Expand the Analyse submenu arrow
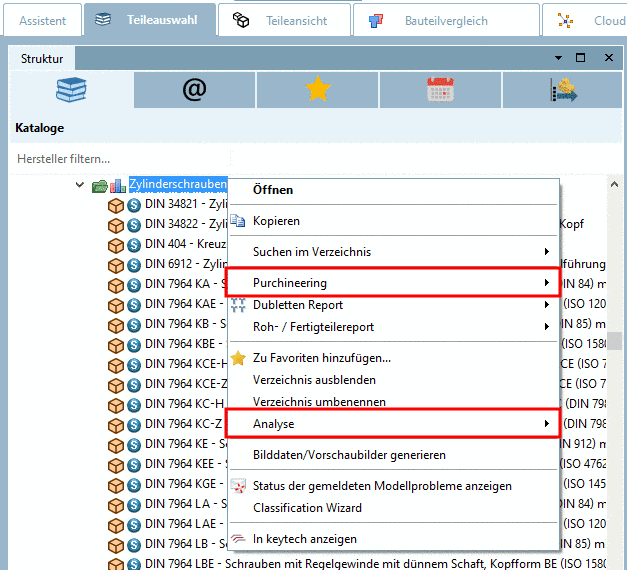 tap(547, 424)
